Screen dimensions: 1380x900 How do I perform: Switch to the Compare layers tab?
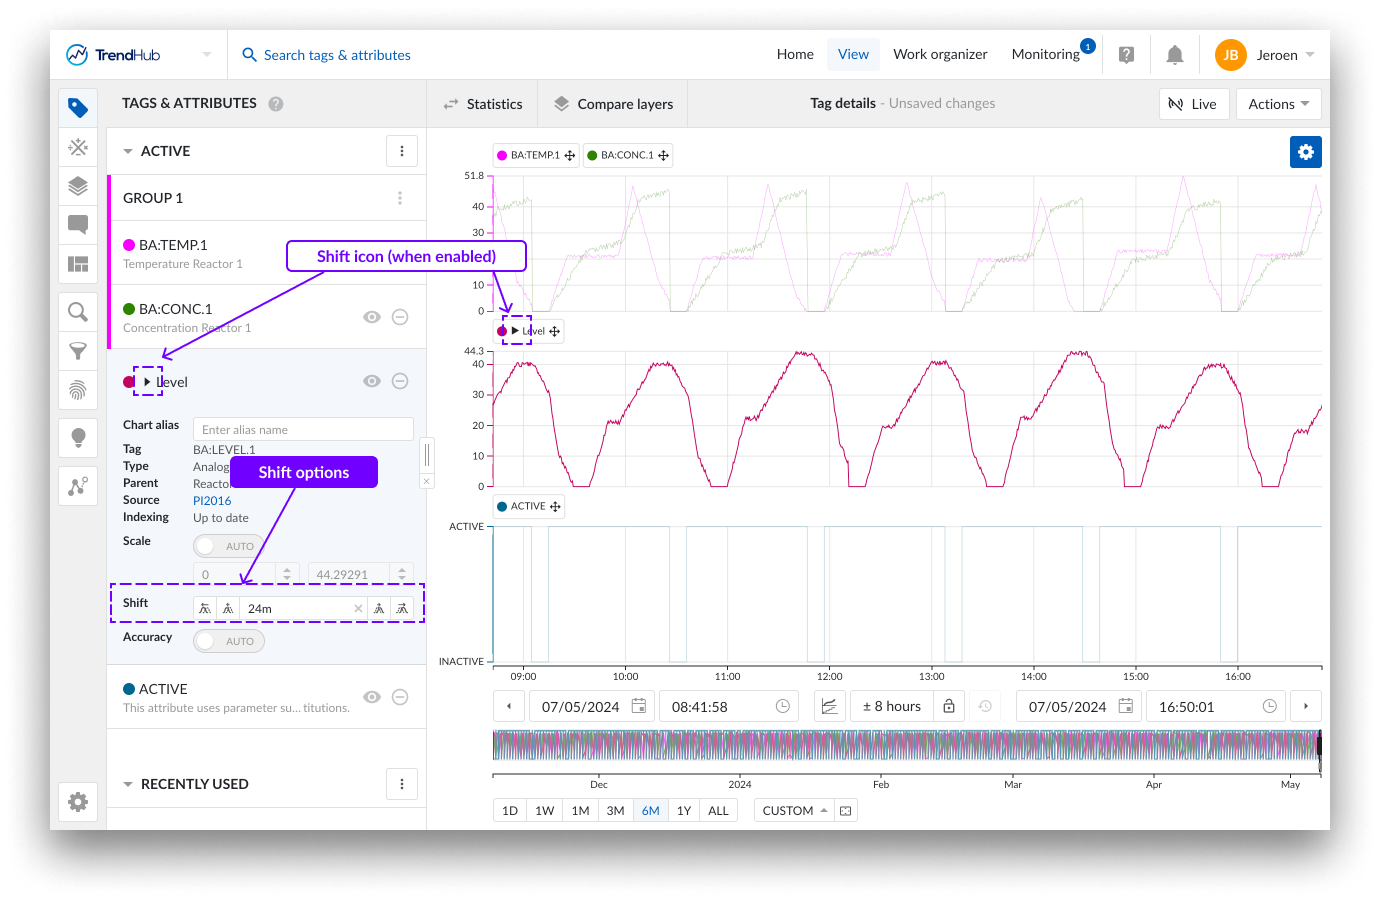[x=613, y=104]
